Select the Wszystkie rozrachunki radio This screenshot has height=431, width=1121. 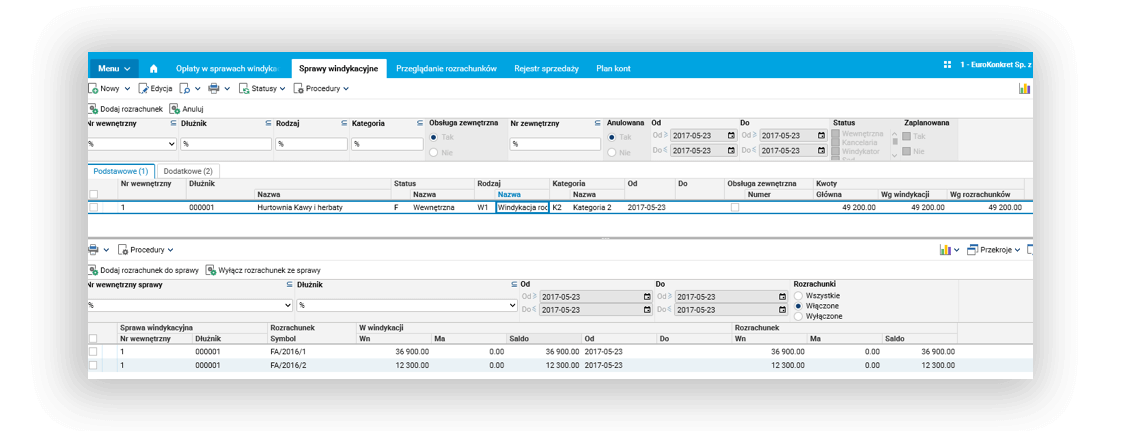click(798, 294)
